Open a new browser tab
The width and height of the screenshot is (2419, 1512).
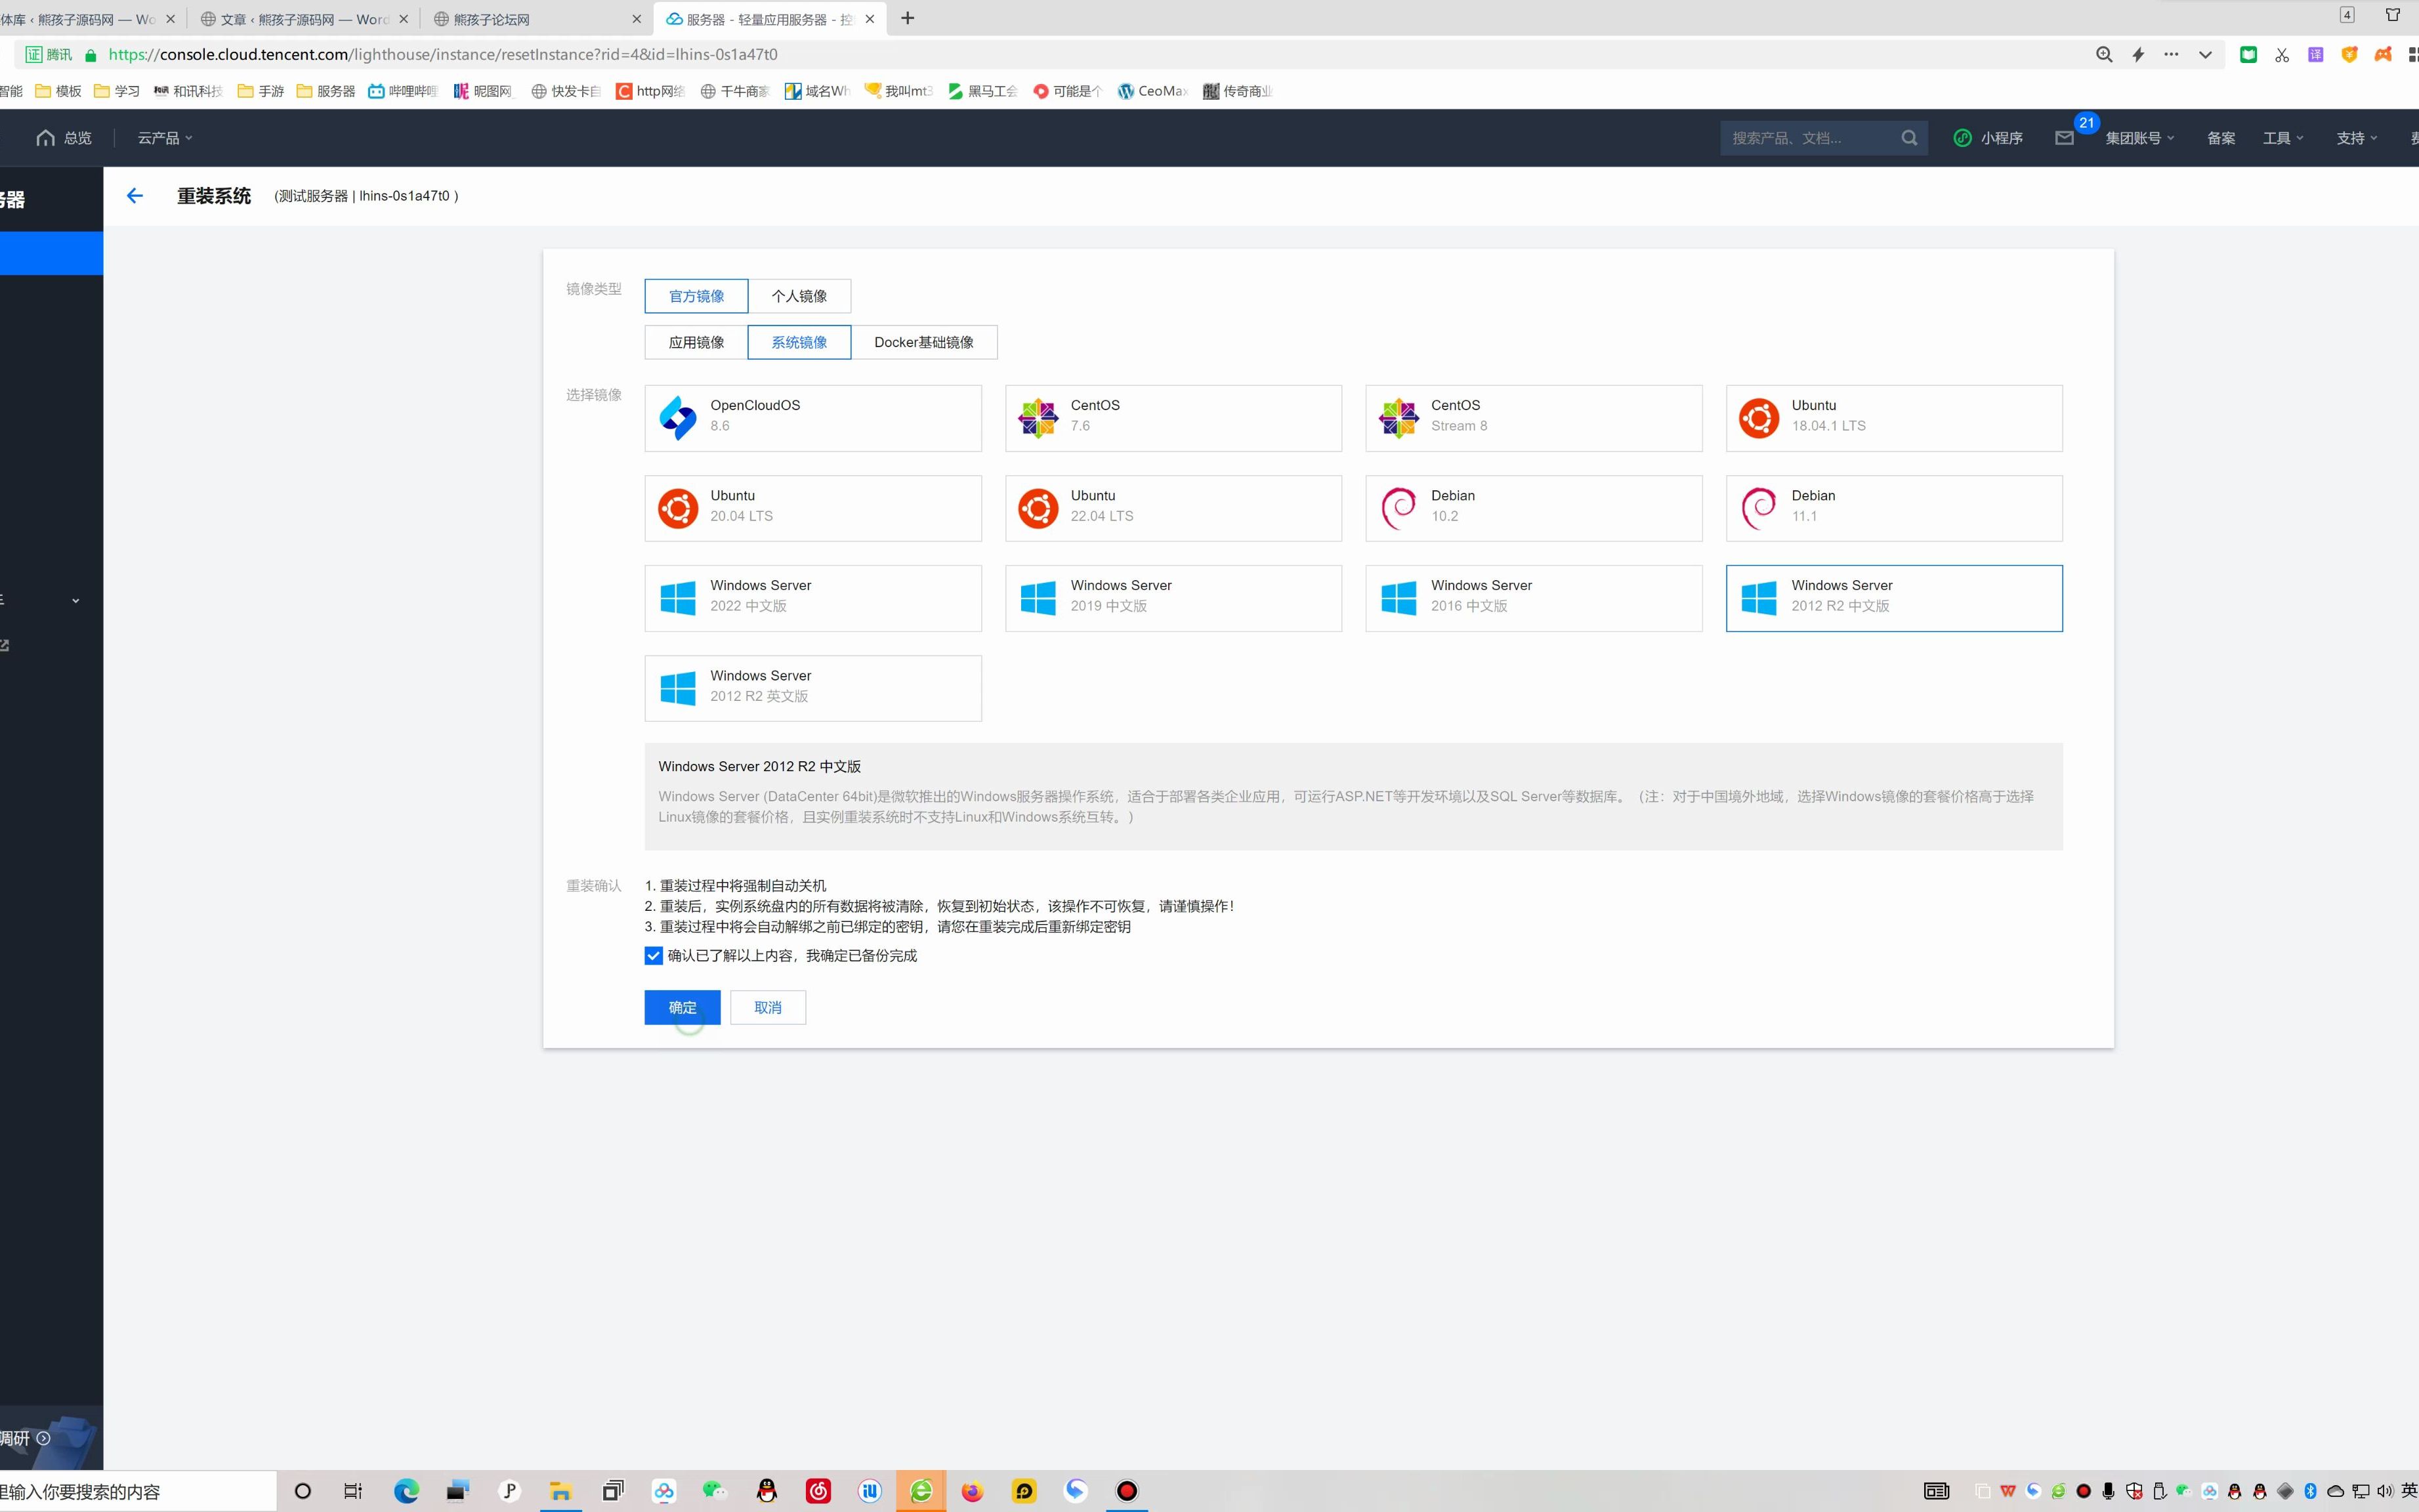(907, 18)
